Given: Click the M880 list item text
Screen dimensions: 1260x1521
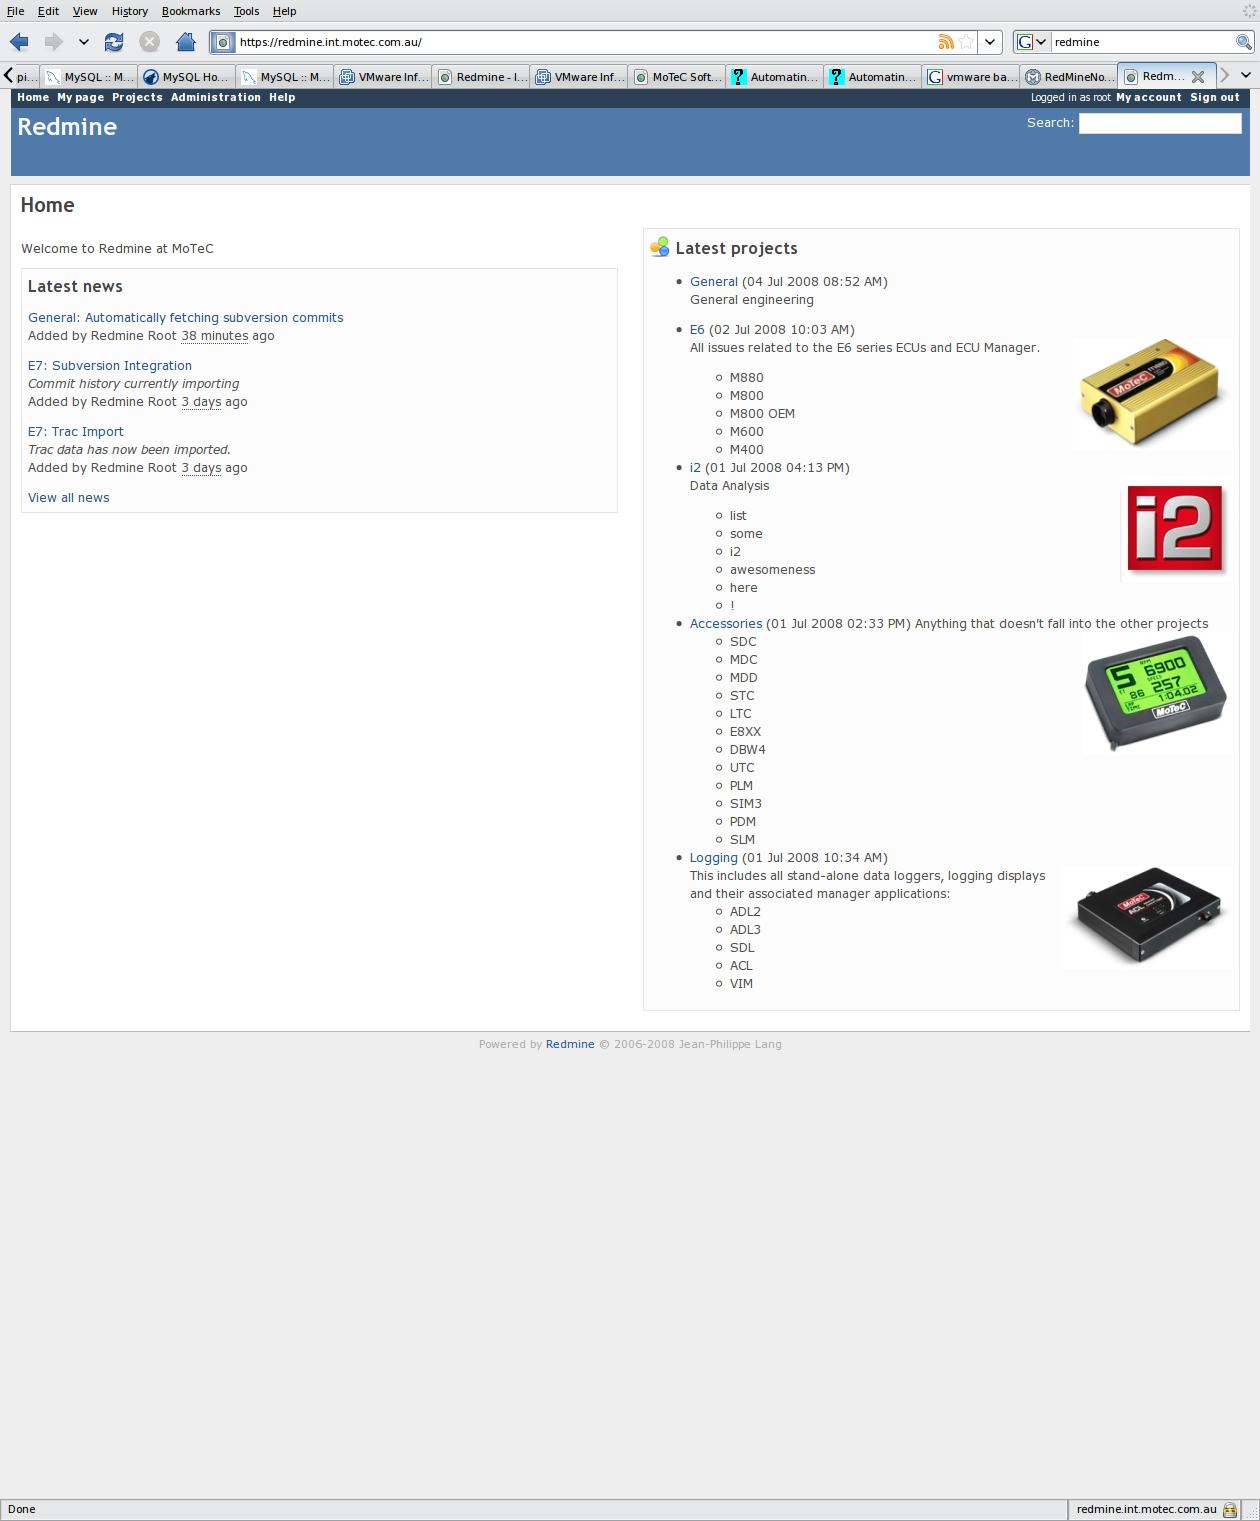Looking at the screenshot, I should point(747,378).
